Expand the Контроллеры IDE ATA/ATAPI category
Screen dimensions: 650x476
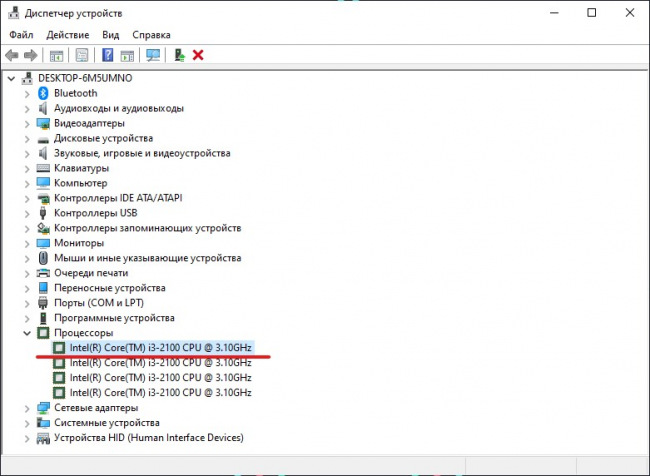[x=27, y=198]
